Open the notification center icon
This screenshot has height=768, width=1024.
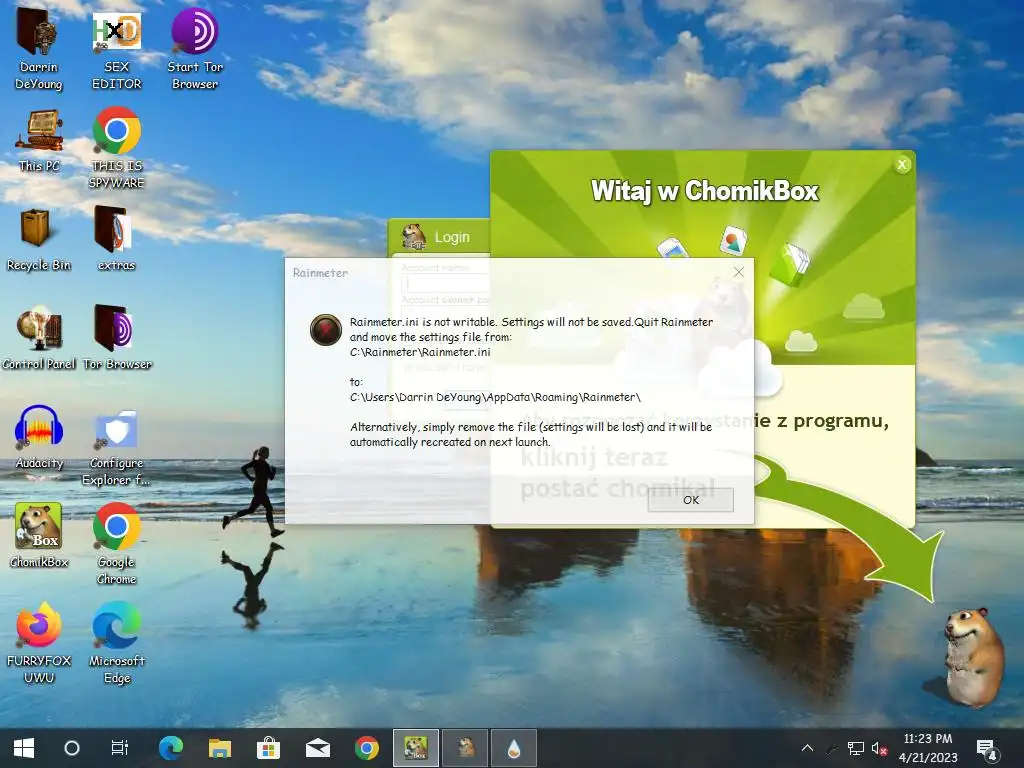986,749
